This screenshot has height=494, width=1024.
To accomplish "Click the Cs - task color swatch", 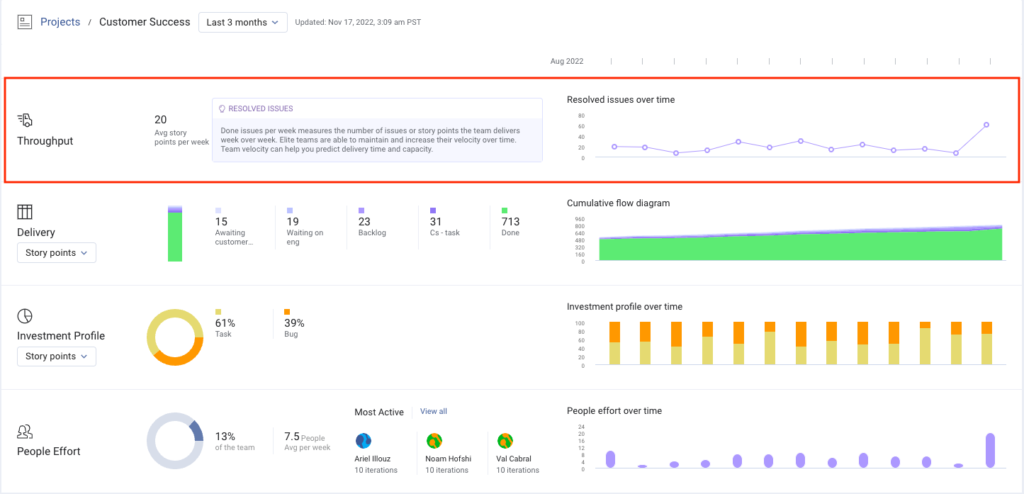I will coord(432,210).
